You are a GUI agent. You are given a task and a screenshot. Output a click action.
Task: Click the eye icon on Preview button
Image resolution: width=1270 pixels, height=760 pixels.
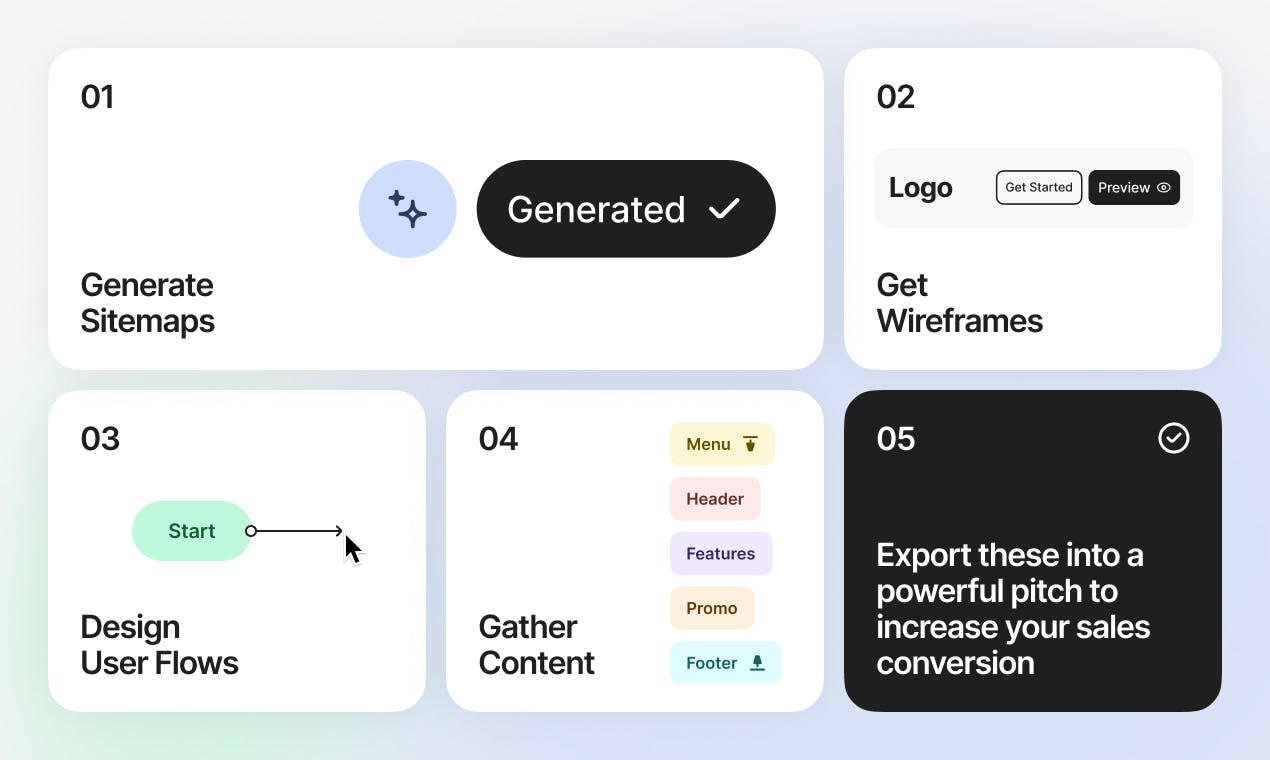click(x=1163, y=188)
